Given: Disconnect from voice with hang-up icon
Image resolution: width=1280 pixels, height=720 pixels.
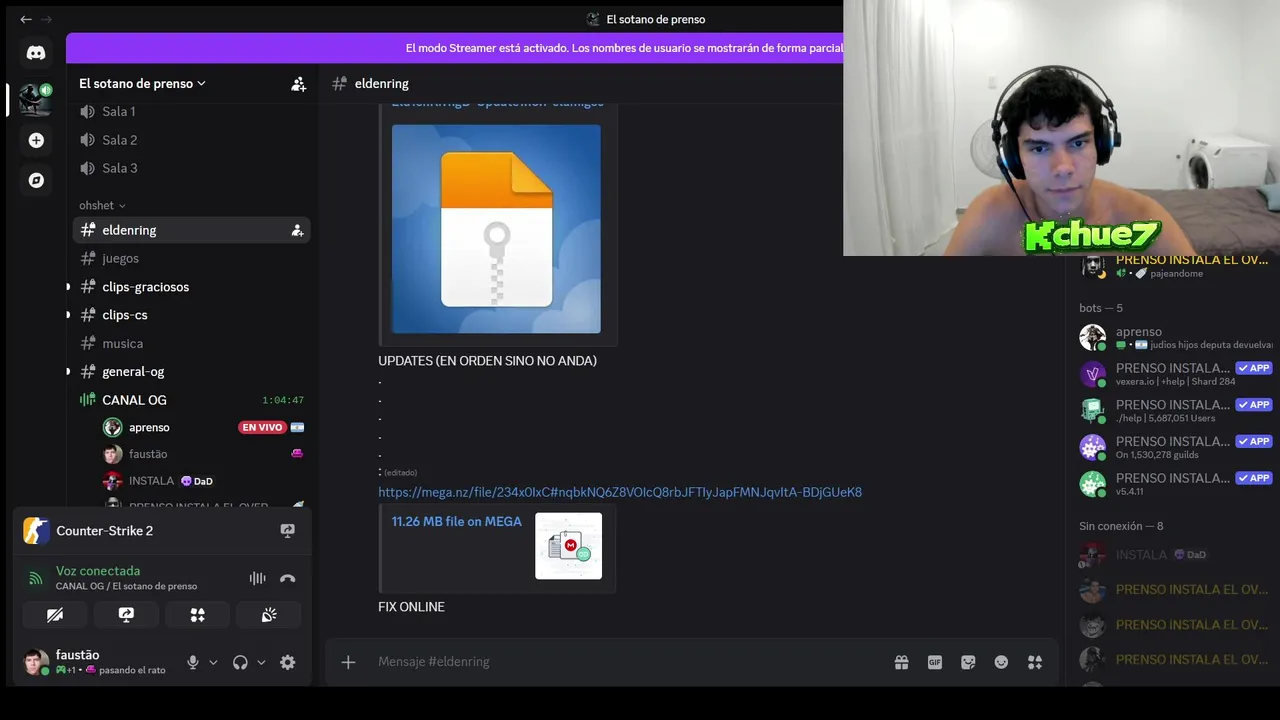Looking at the screenshot, I should (288, 578).
